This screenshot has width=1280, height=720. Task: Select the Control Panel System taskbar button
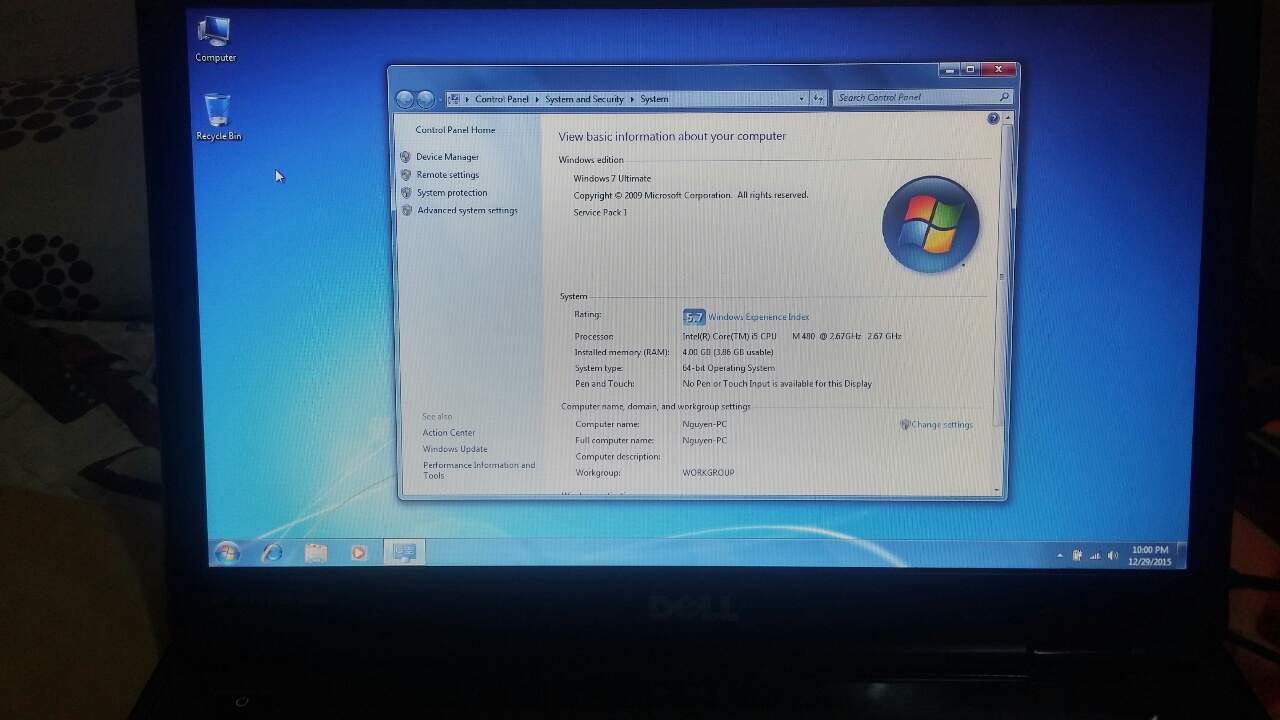[x=404, y=552]
